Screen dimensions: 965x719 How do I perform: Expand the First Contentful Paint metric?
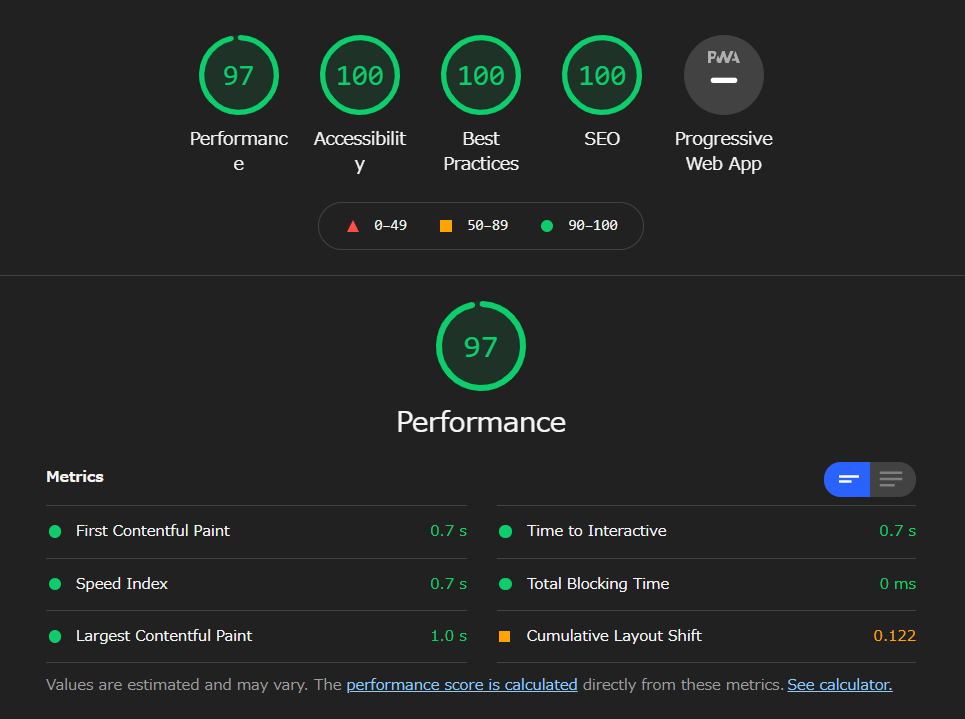pos(153,531)
